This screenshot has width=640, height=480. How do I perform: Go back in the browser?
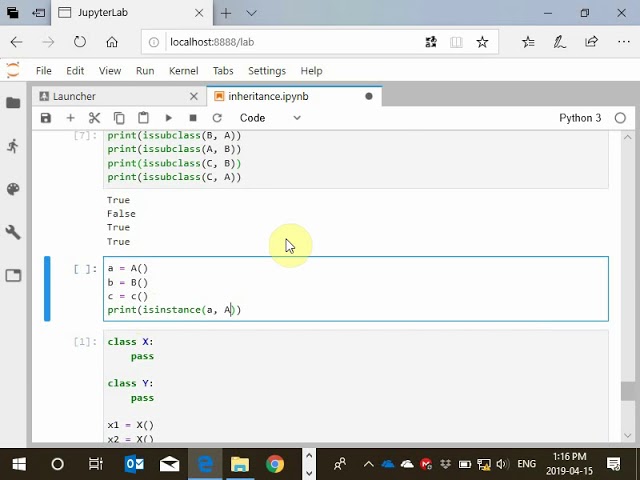point(16,42)
